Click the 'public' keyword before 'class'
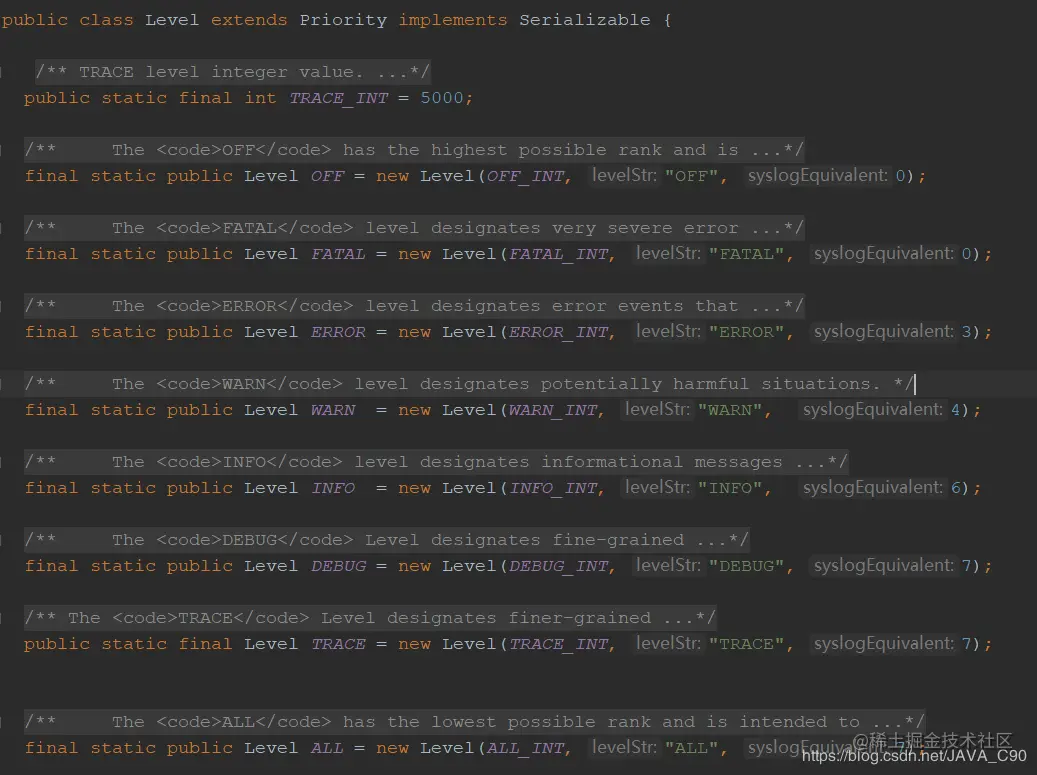1037x775 pixels. pos(34,20)
